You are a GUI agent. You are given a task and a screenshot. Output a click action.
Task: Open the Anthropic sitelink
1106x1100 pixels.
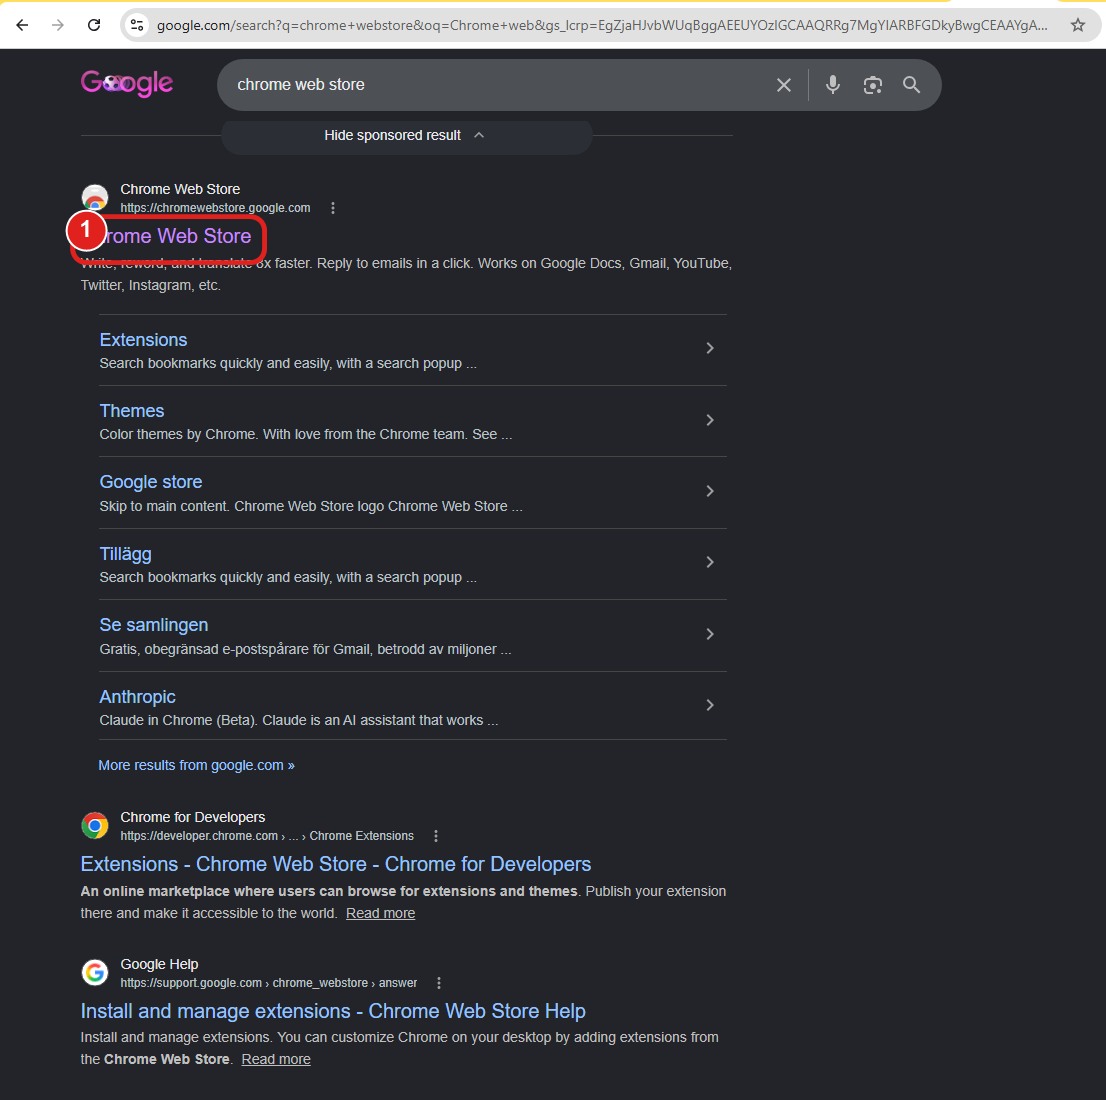coord(138,697)
